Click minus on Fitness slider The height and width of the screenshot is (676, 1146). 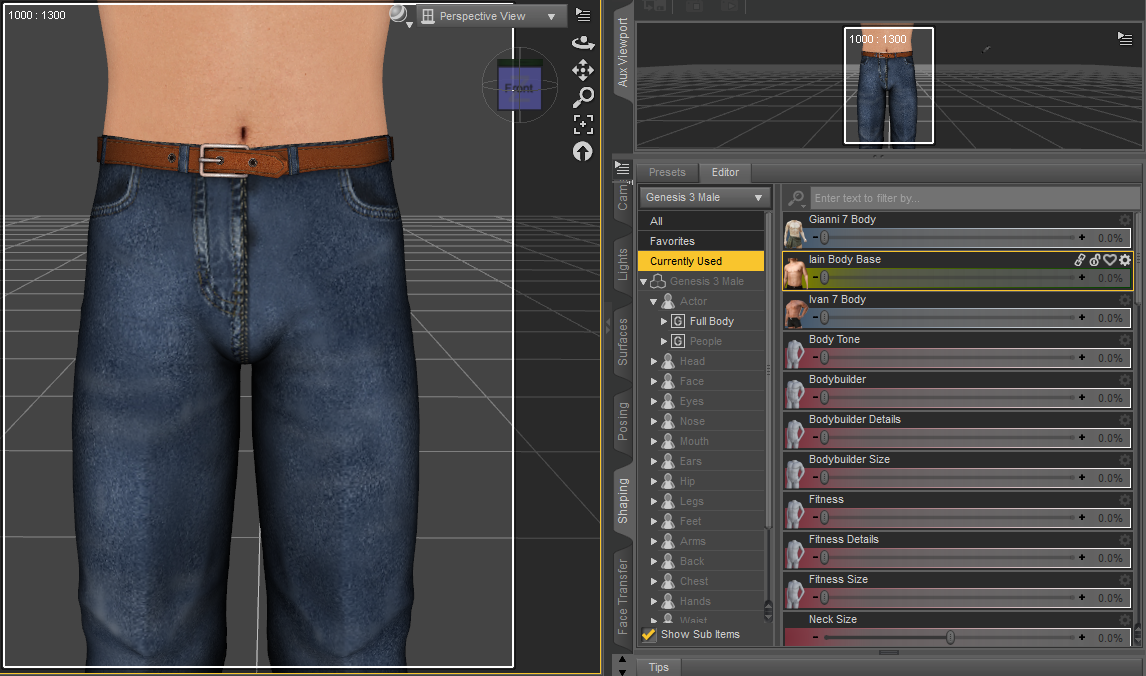[x=815, y=517]
